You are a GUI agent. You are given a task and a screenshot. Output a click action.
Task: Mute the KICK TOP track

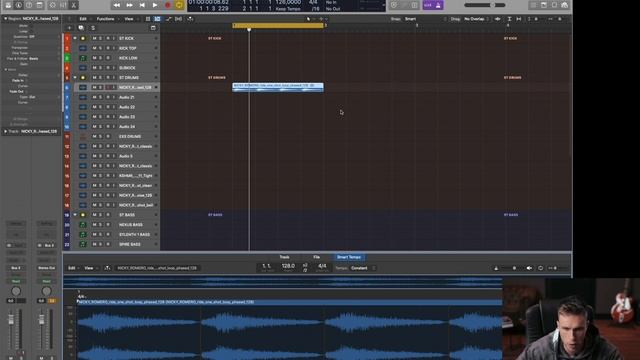(94, 48)
